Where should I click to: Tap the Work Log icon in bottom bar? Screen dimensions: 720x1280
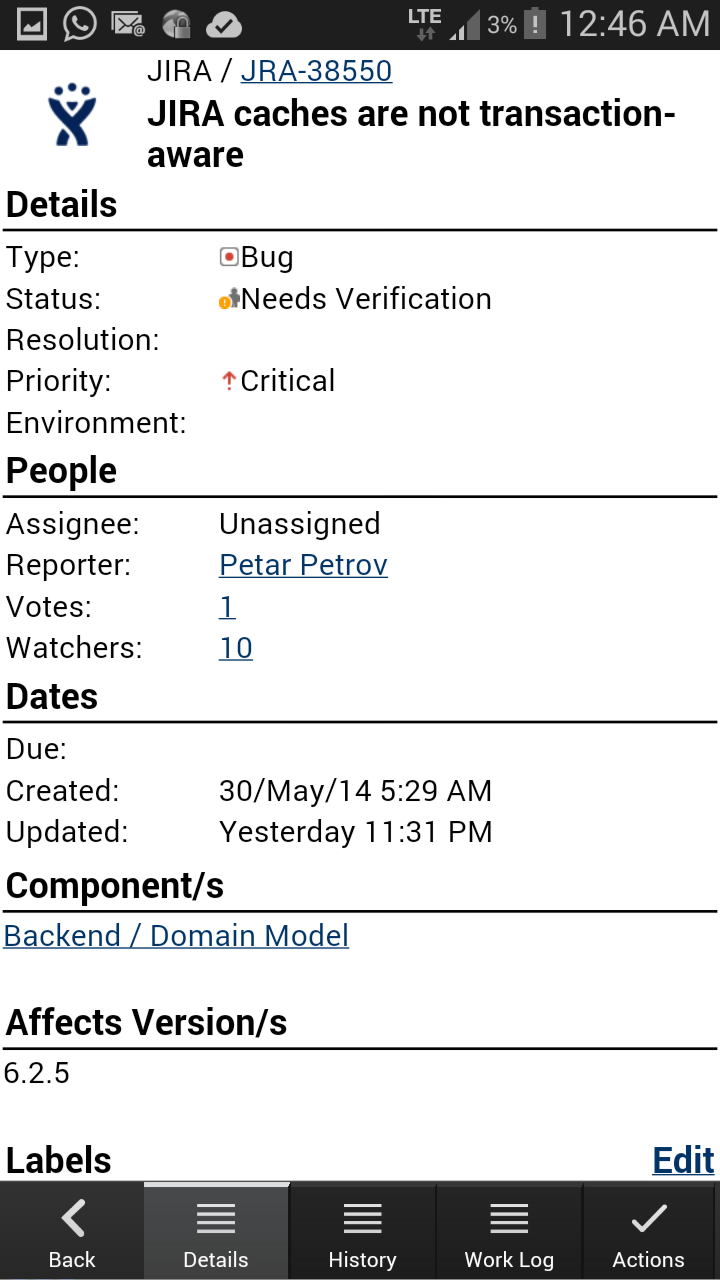[x=509, y=1218]
